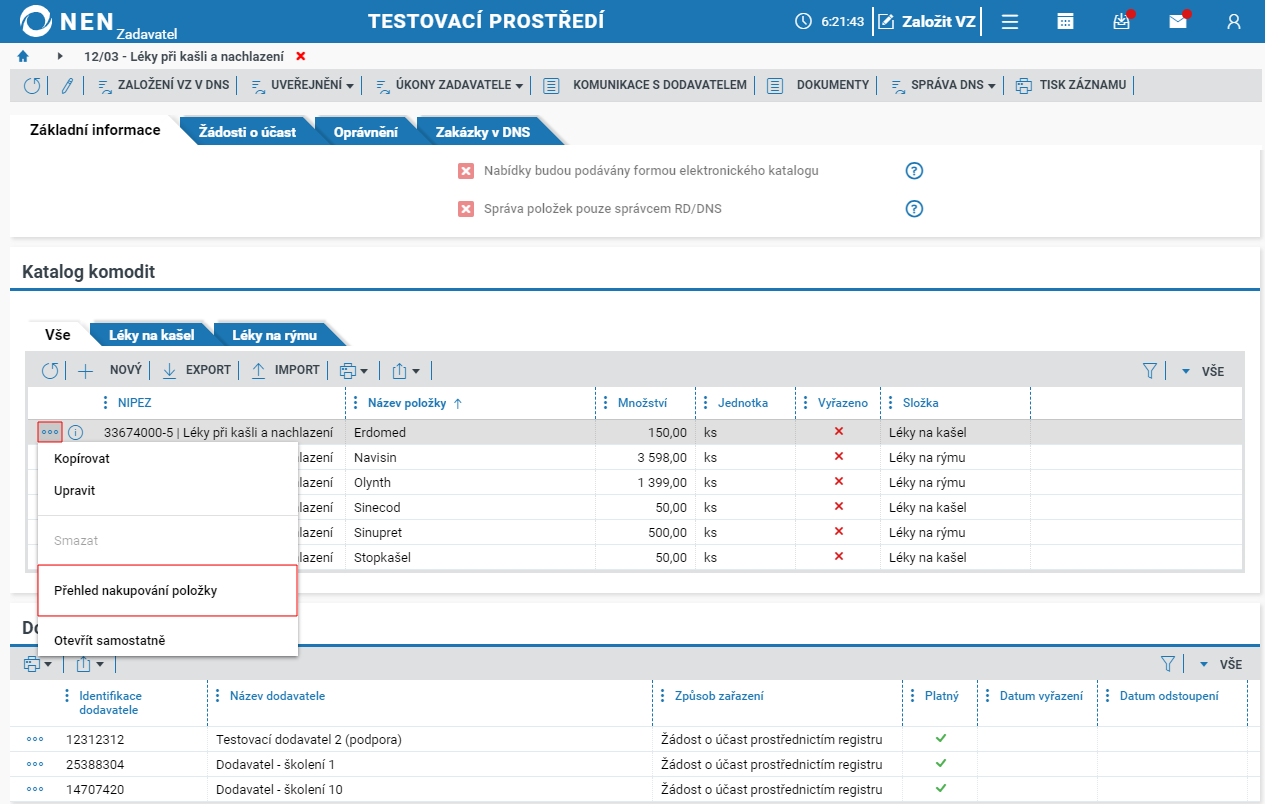Select Přehled nakupování položky menu entry
The width and height of the screenshot is (1265, 804).
click(167, 590)
